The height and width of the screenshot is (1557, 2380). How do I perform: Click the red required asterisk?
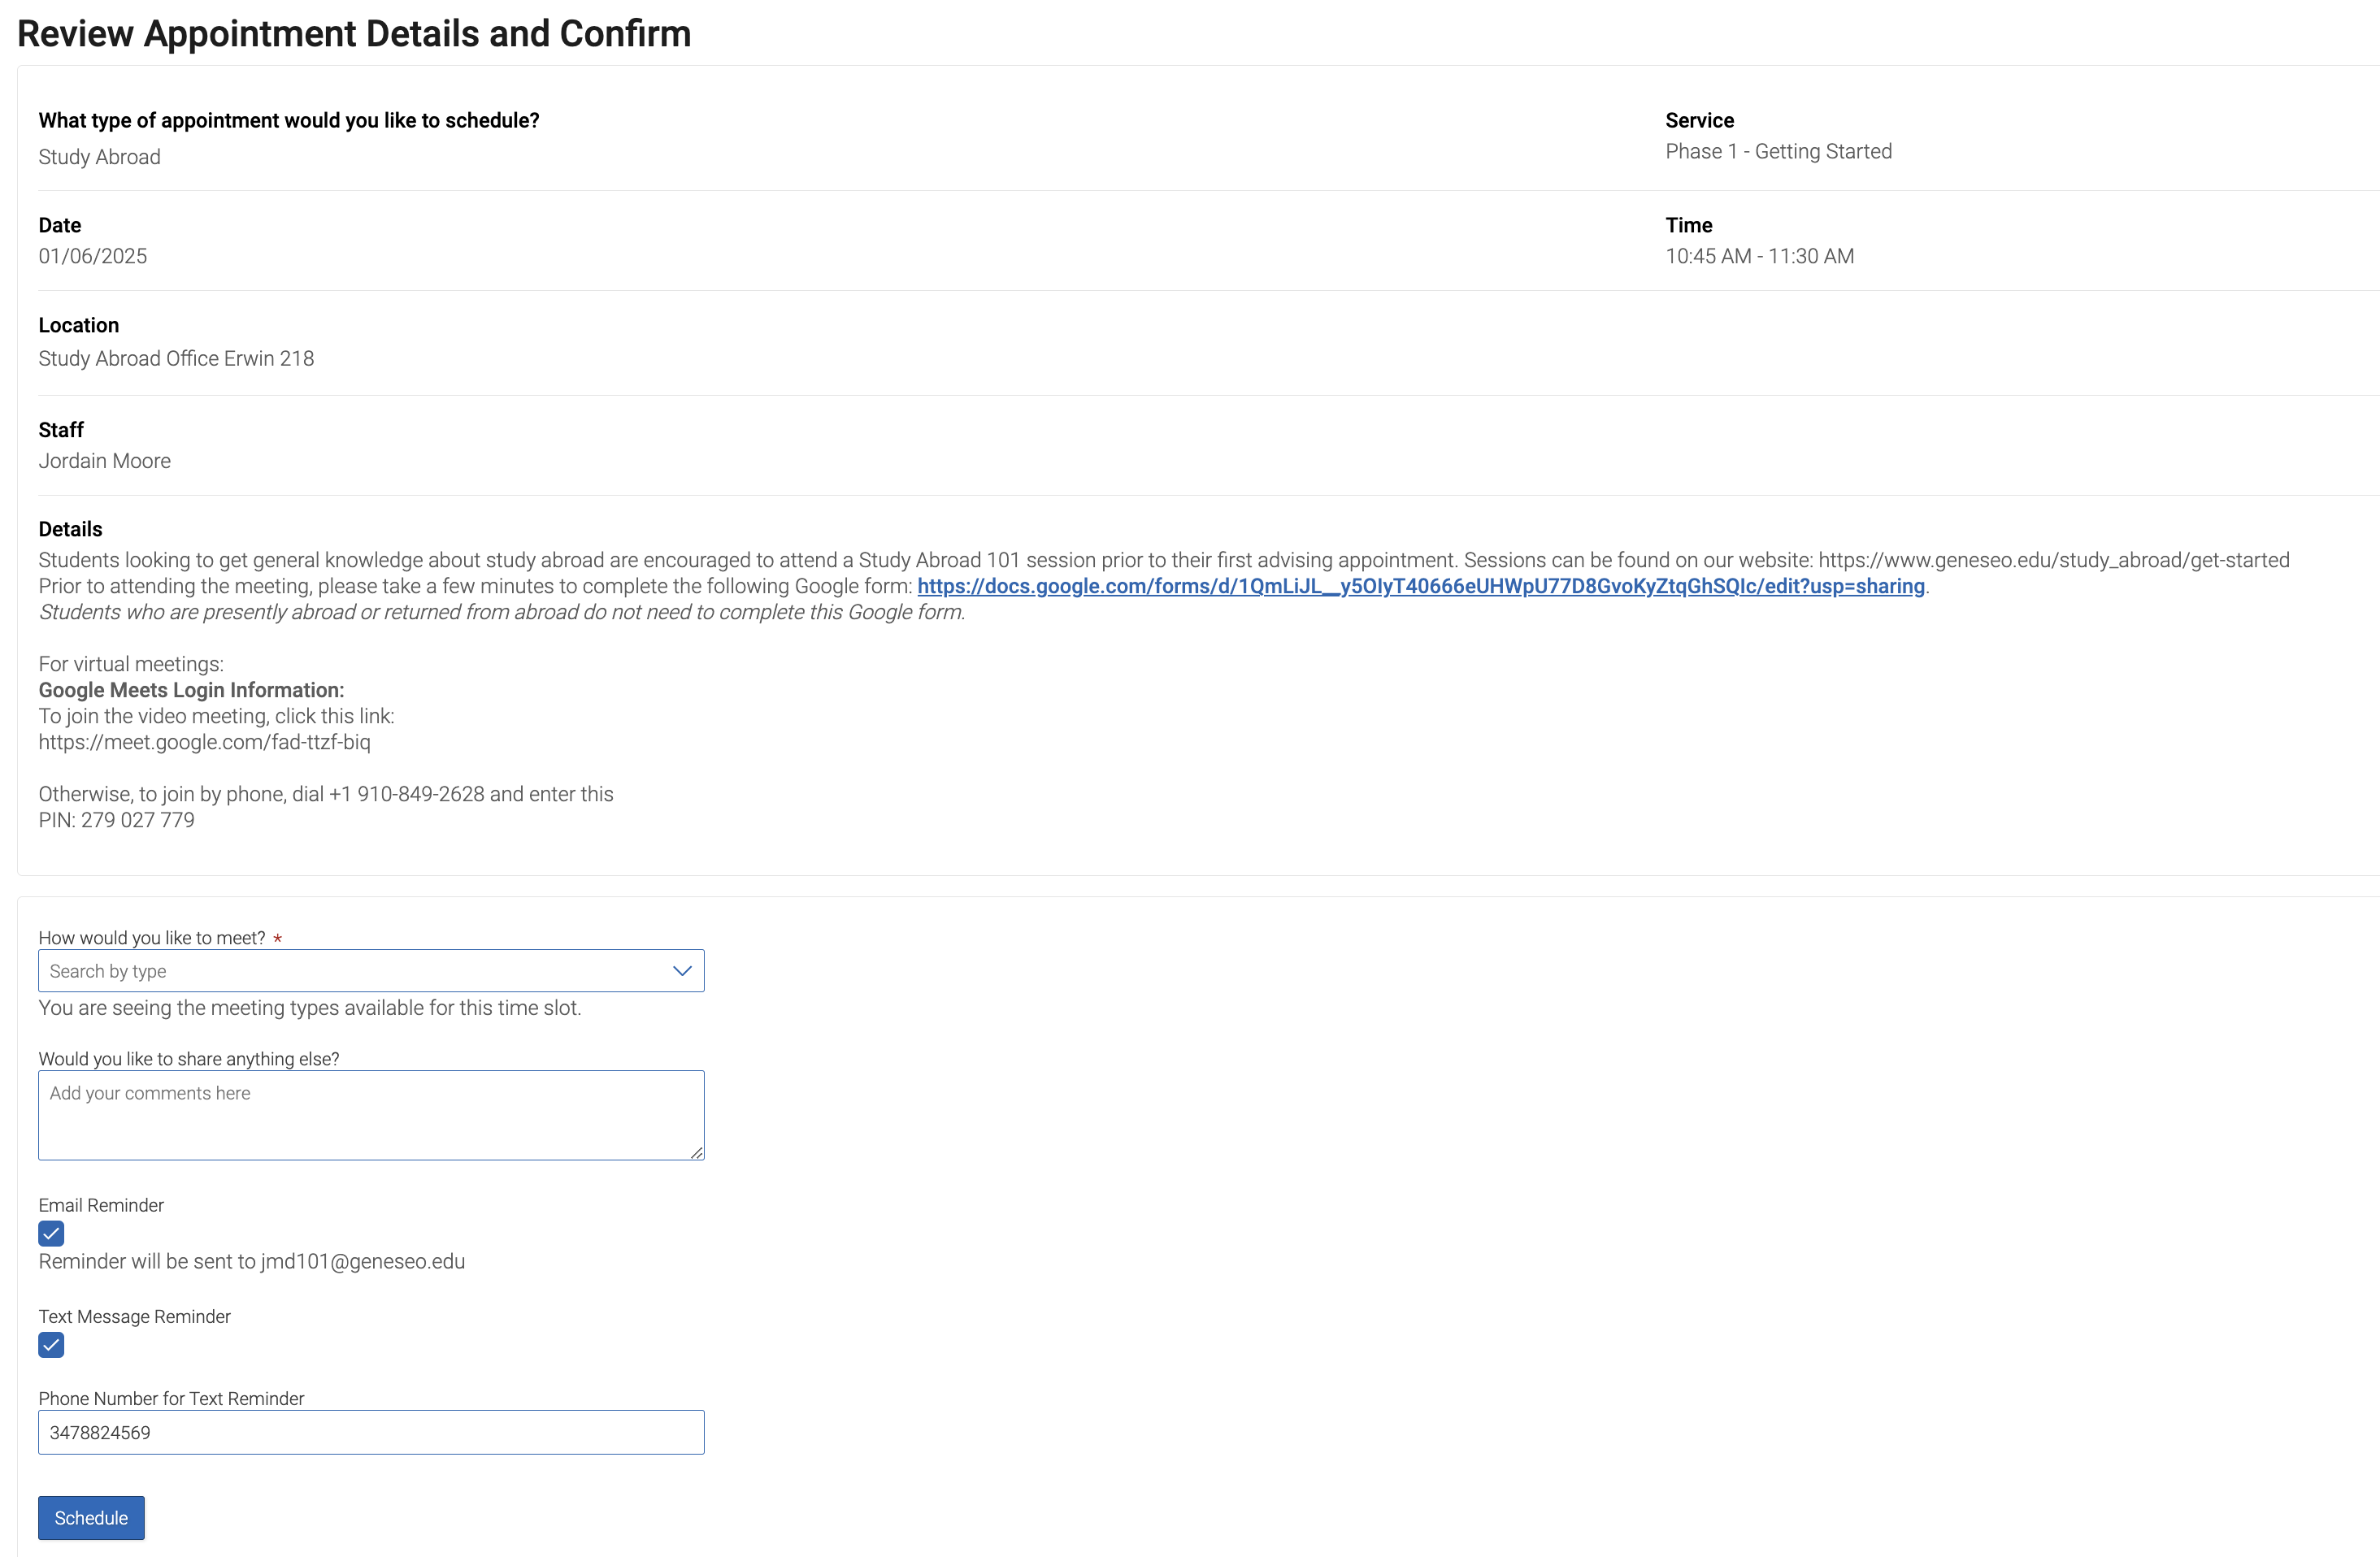pyautogui.click(x=278, y=939)
